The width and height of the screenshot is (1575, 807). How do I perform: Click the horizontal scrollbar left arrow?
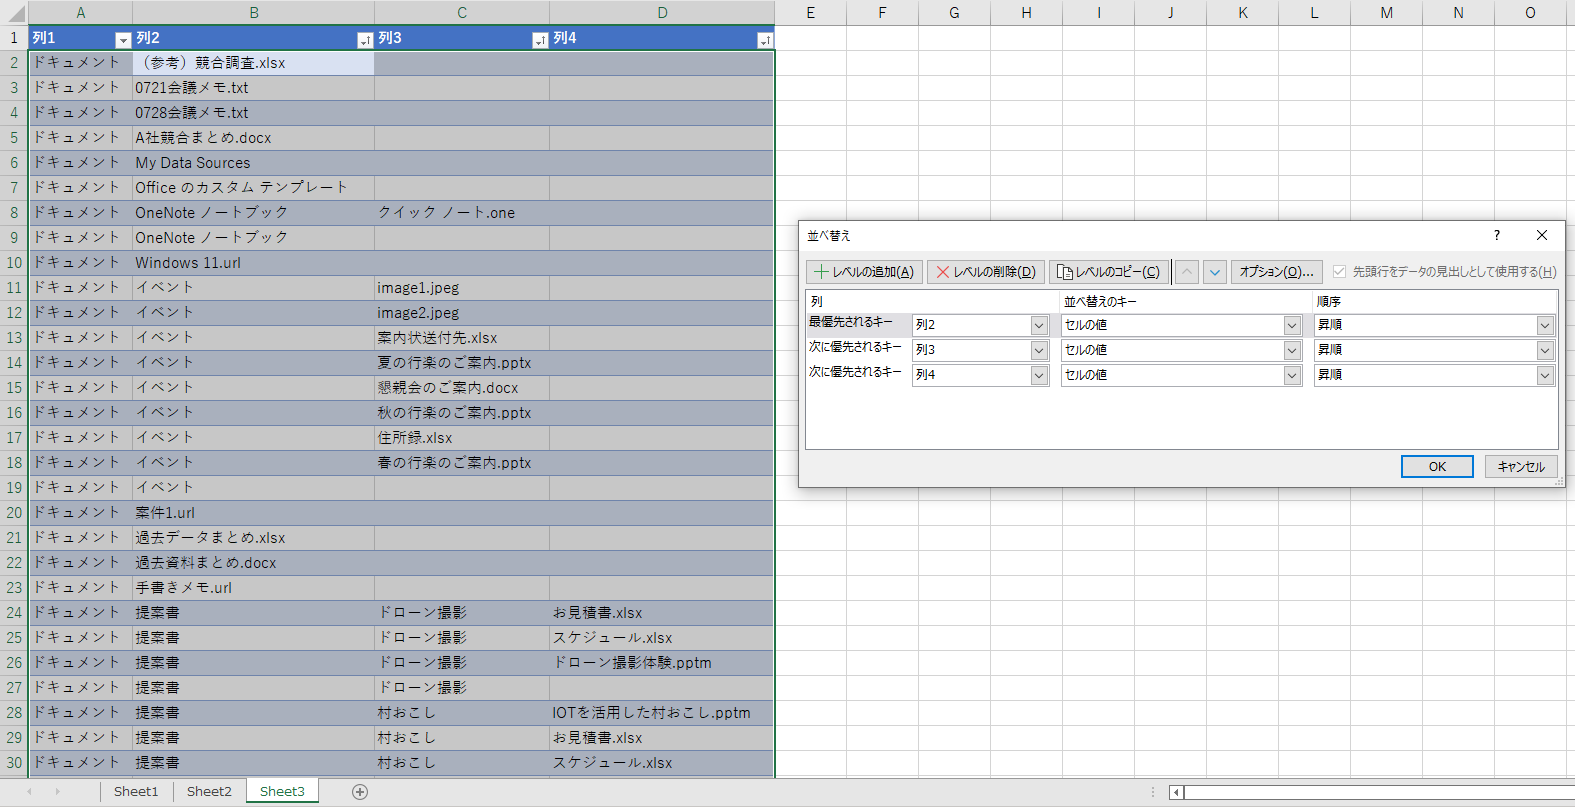1177,792
